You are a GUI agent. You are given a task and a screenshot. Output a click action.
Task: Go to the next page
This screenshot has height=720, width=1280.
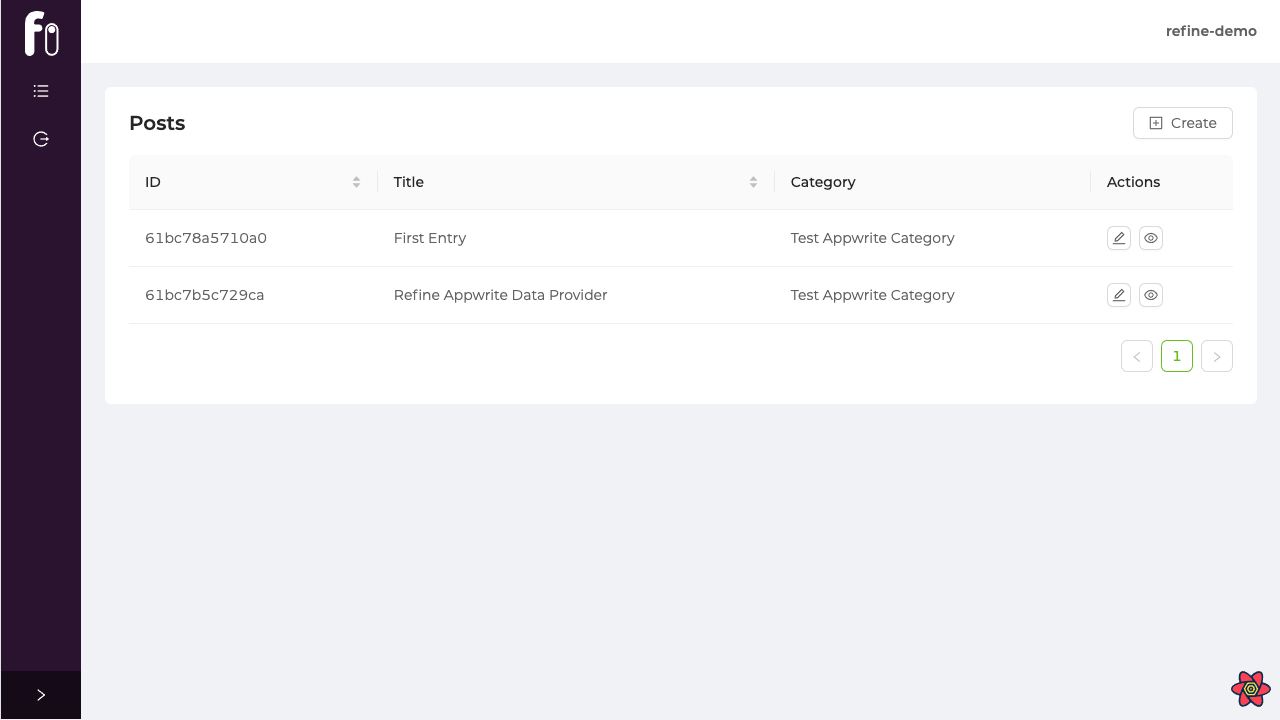point(1217,356)
